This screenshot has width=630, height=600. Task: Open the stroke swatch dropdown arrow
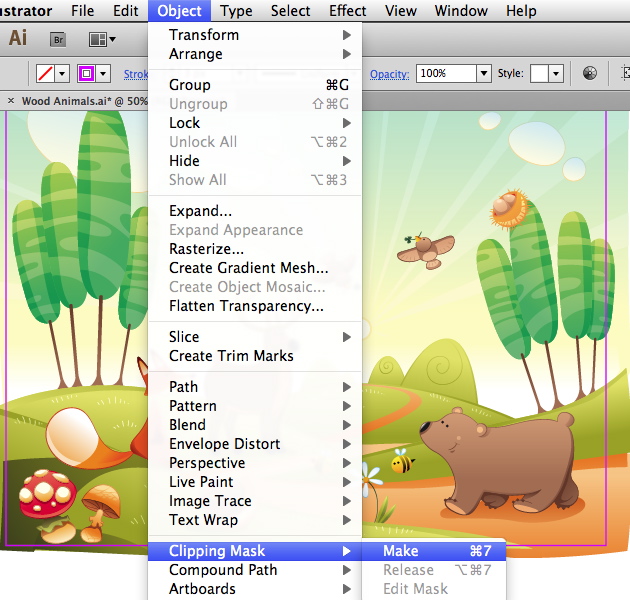(x=103, y=74)
